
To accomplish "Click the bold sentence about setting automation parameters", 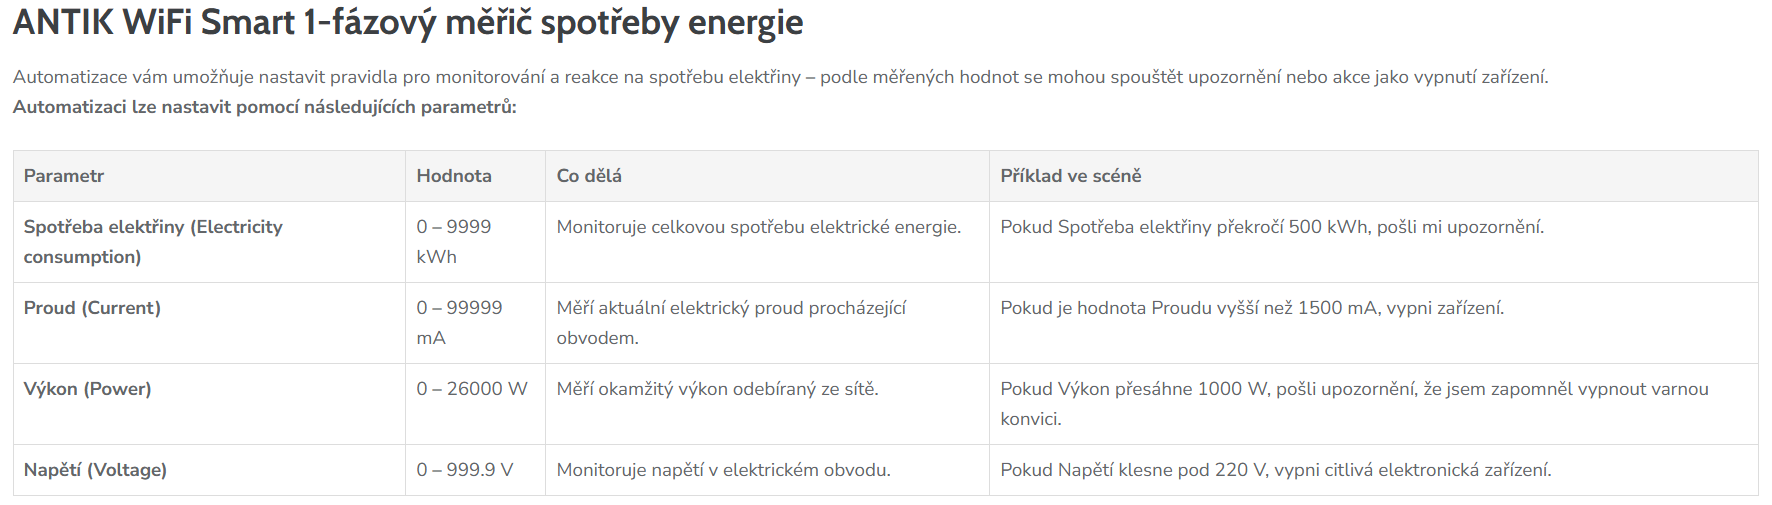I will point(265,107).
